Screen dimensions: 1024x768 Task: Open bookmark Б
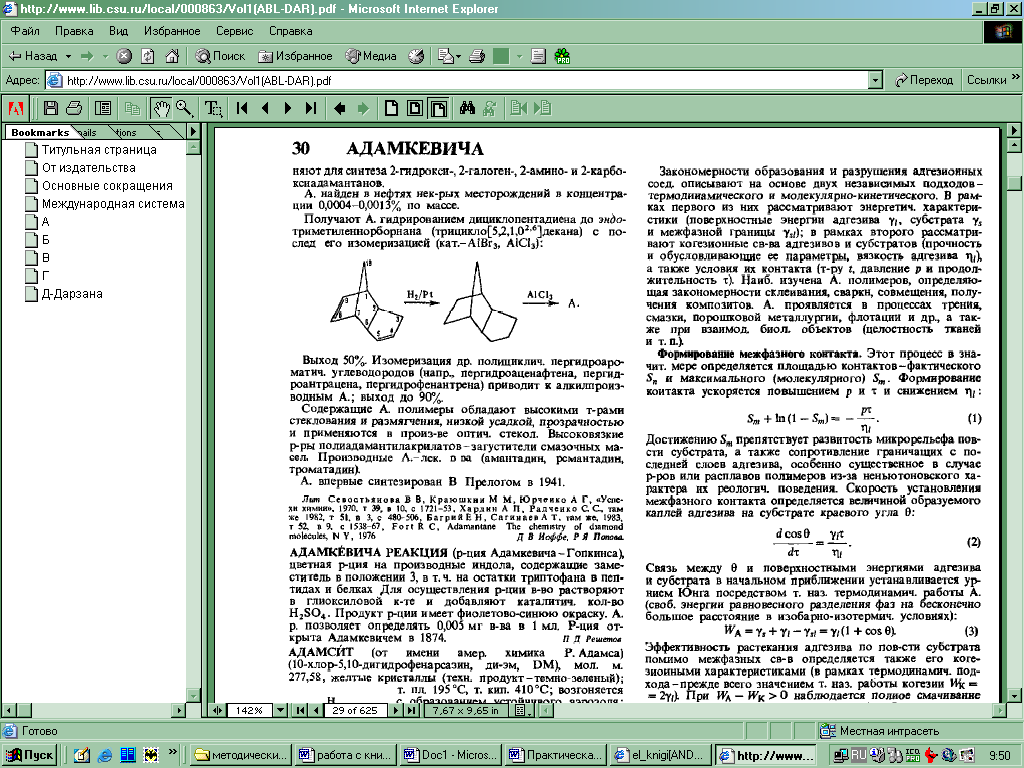click(46, 240)
